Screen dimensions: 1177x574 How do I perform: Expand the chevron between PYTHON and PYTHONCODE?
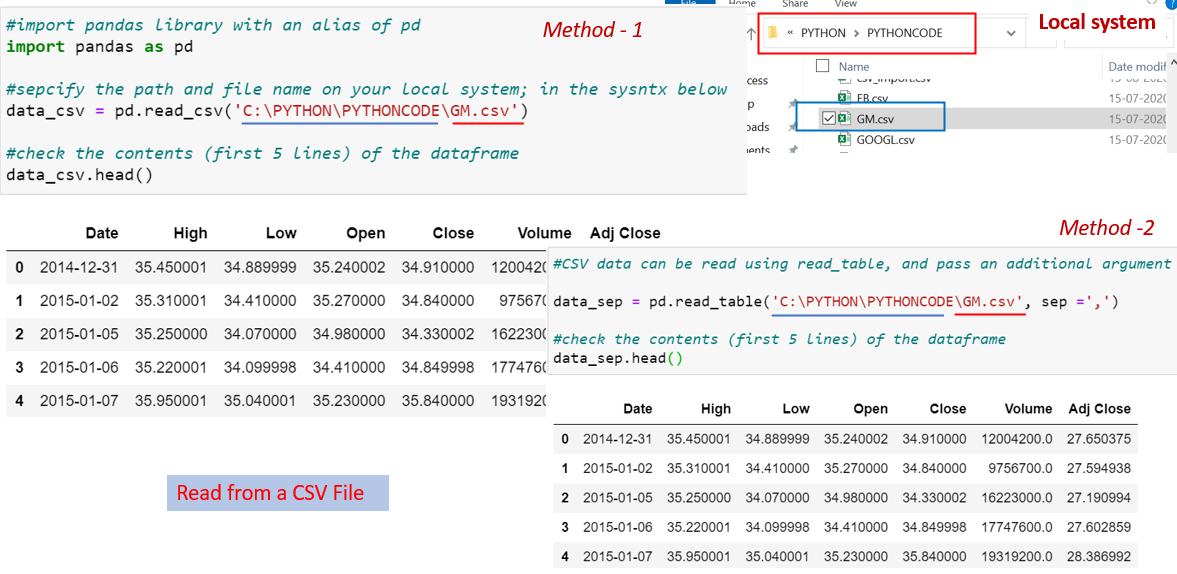[x=856, y=34]
